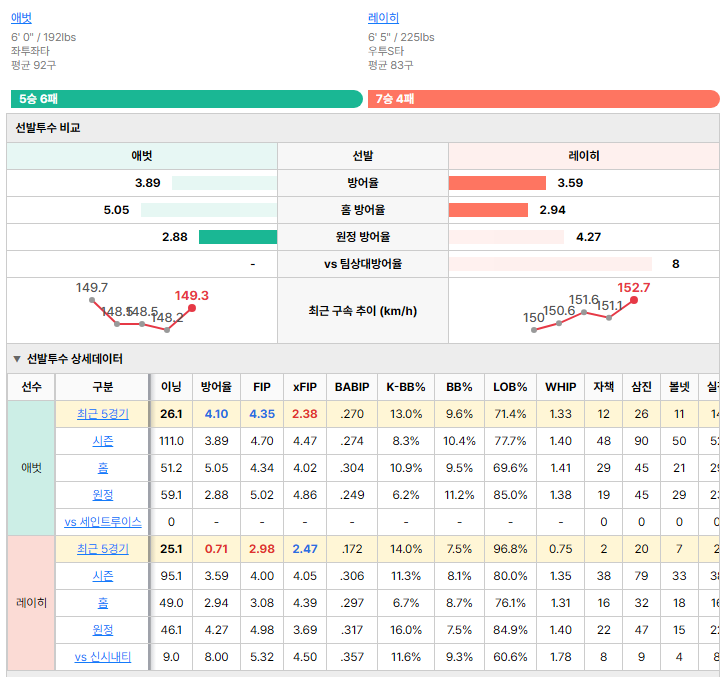Viewport: 726px width, 677px height.
Task: Open the vs 세인트루이스 link
Action: [103, 522]
